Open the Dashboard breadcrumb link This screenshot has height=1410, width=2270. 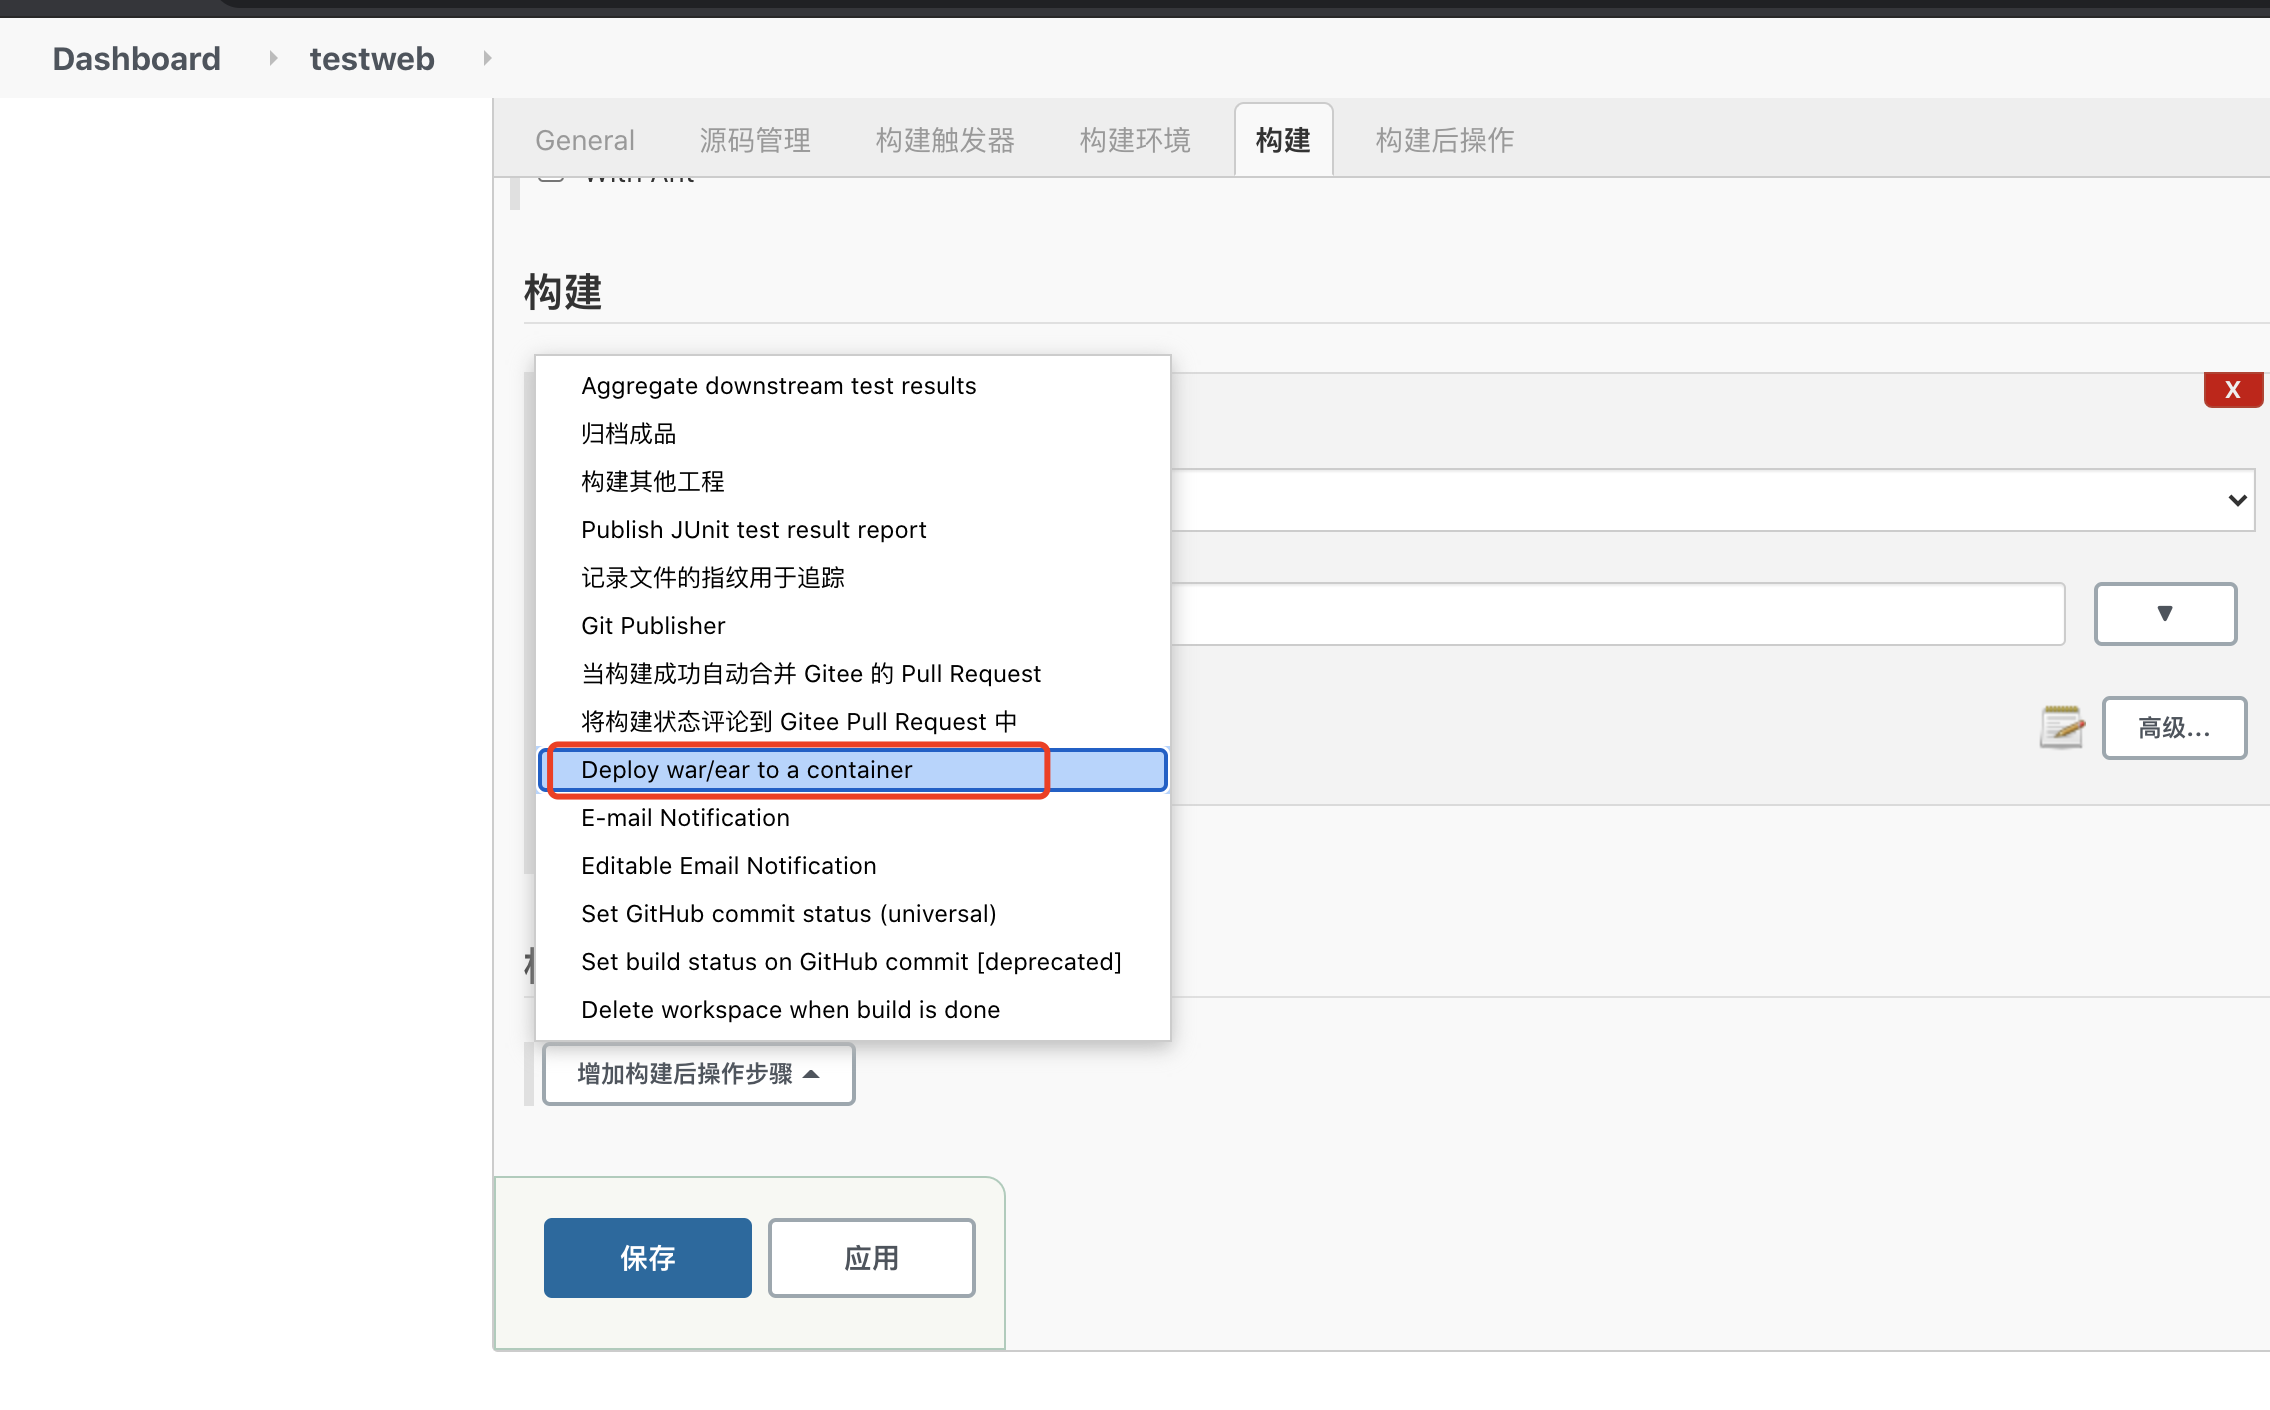(x=136, y=59)
